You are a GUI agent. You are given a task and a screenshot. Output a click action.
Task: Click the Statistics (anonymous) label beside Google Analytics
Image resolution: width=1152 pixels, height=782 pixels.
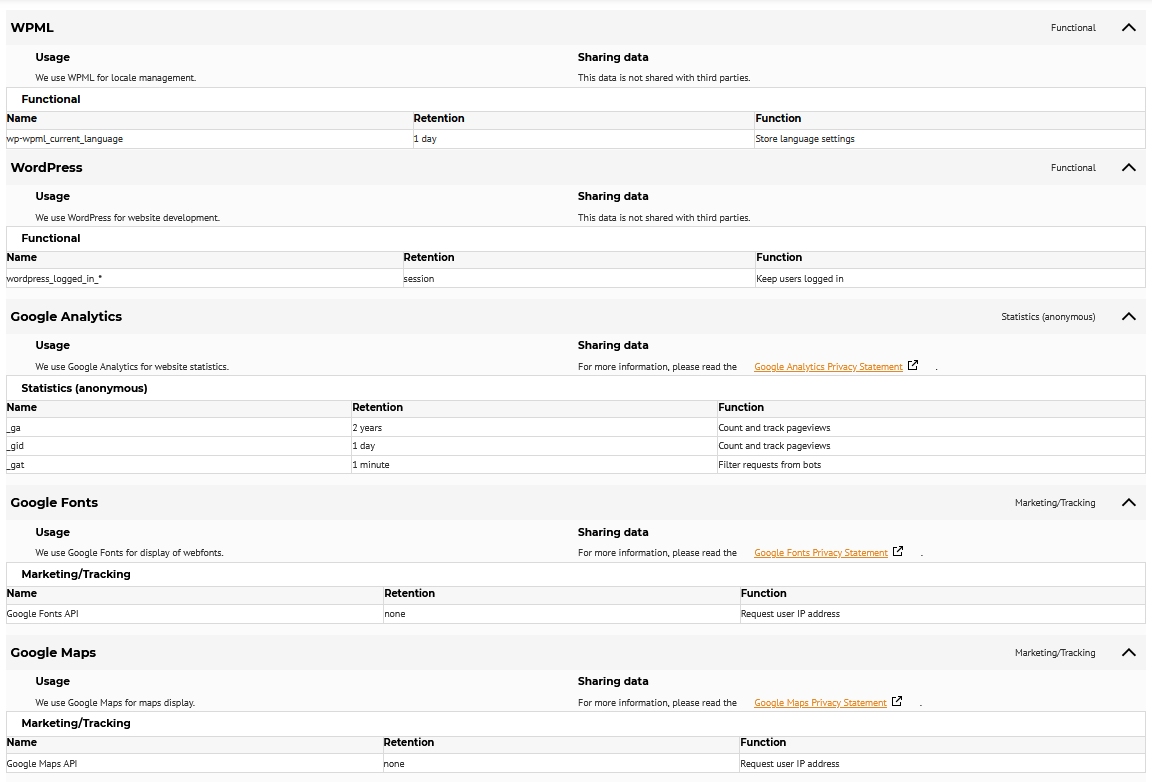1048,317
